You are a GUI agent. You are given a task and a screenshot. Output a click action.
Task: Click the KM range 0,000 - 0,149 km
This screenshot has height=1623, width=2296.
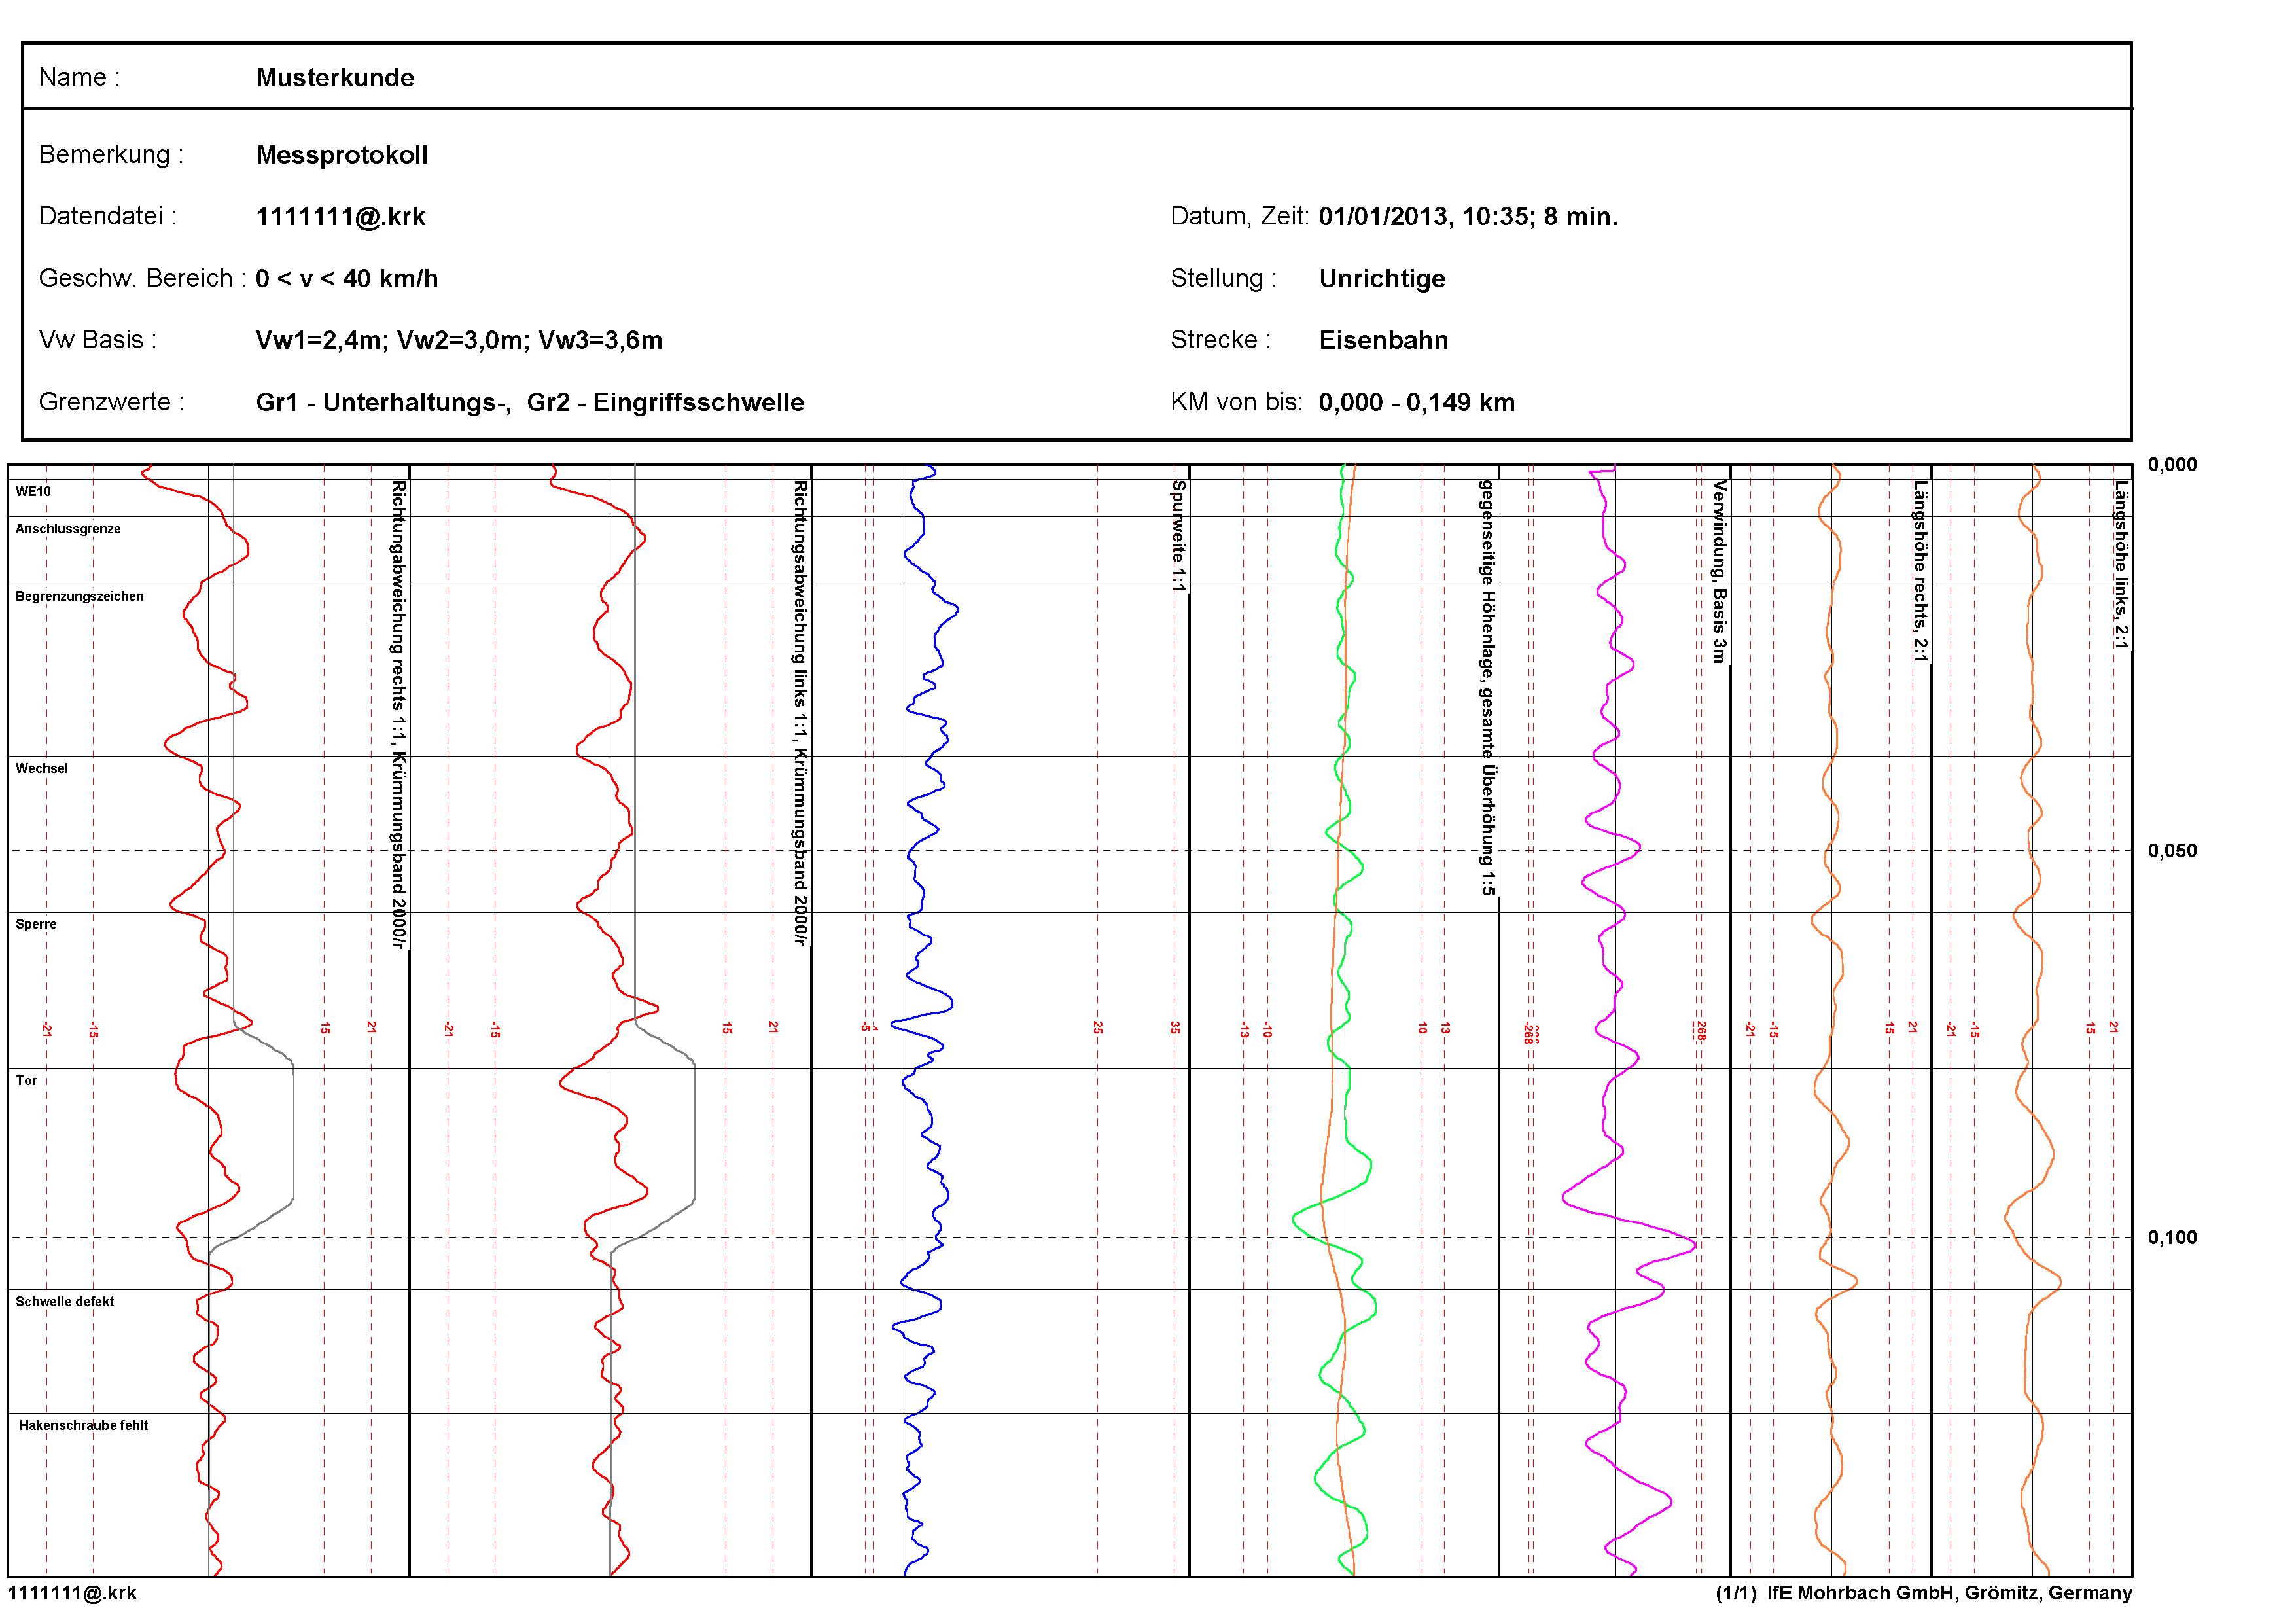tap(1416, 403)
